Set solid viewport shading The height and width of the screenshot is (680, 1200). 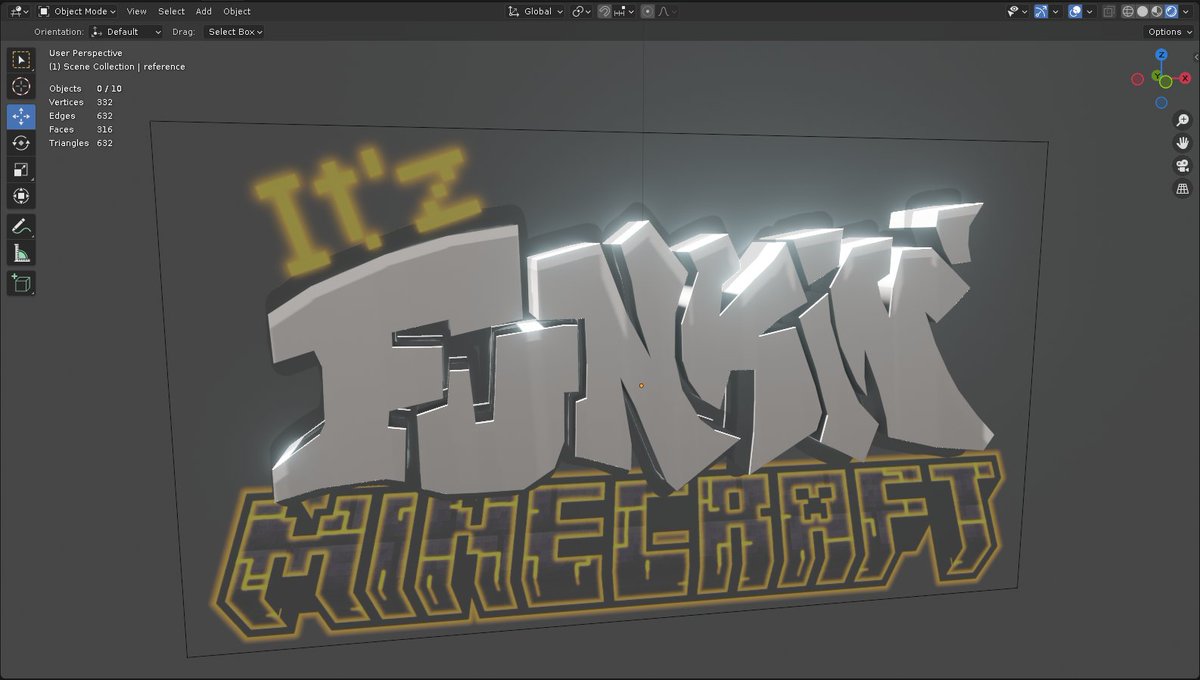(1143, 11)
